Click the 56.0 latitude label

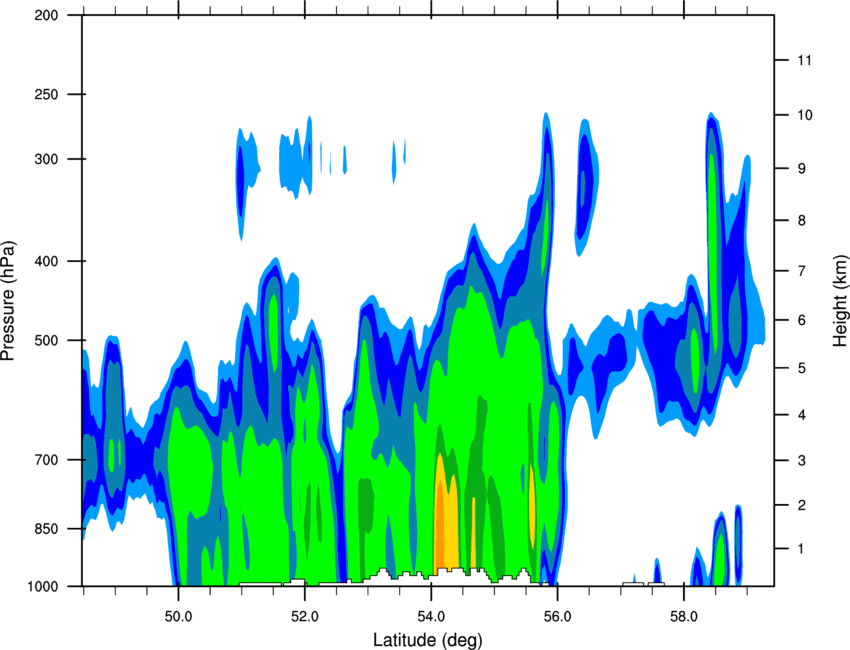557,616
